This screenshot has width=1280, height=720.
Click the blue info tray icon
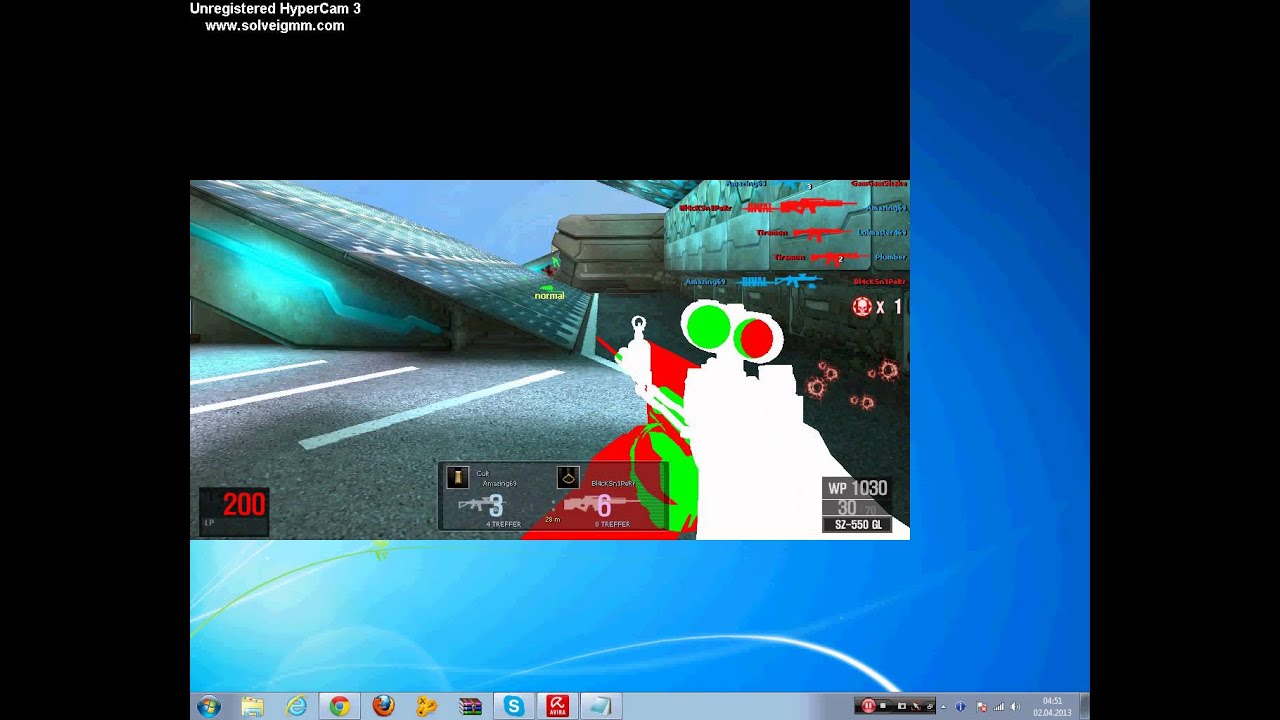pyautogui.click(x=960, y=706)
